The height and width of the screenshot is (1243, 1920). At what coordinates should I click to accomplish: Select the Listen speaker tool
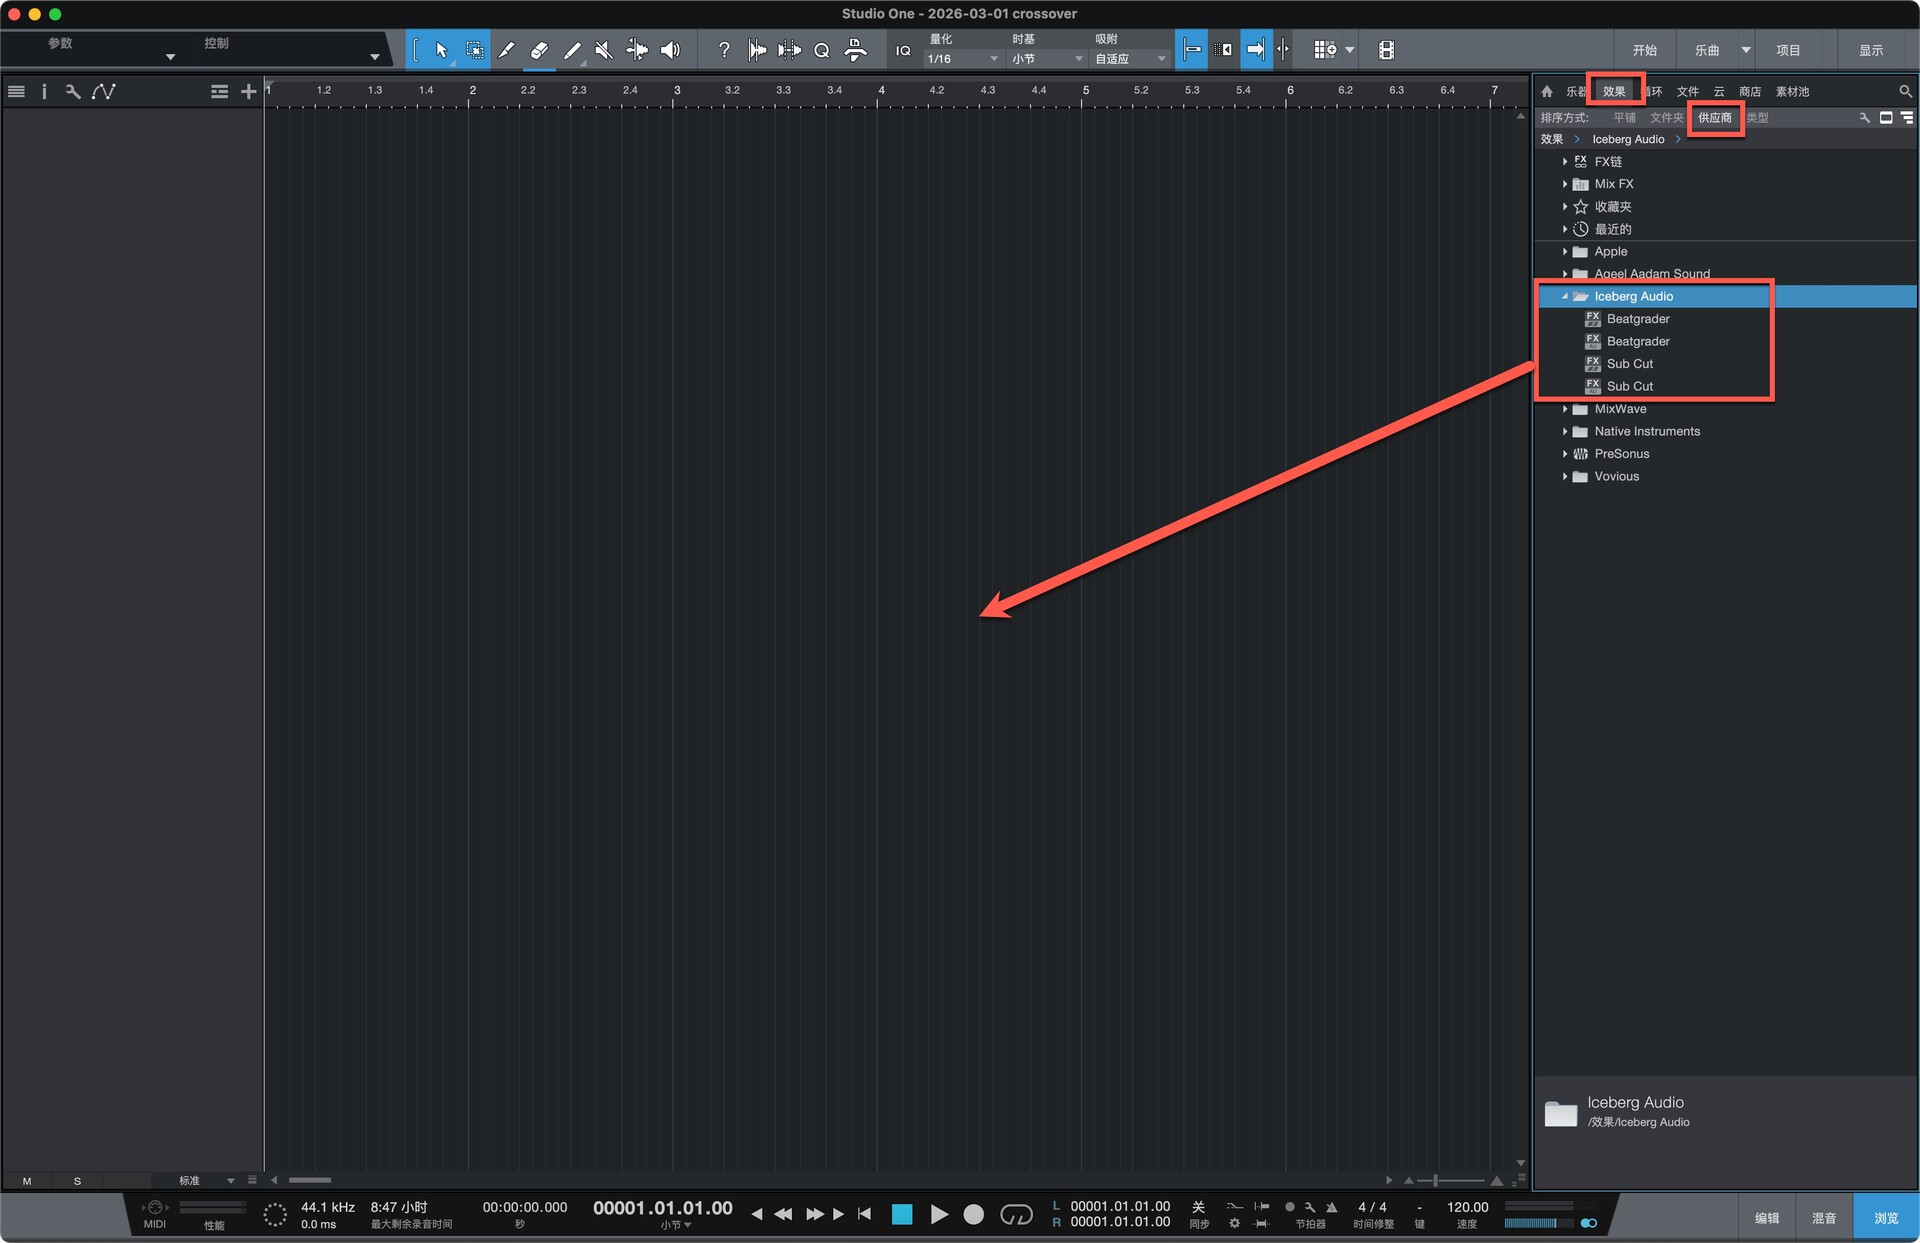tap(670, 50)
